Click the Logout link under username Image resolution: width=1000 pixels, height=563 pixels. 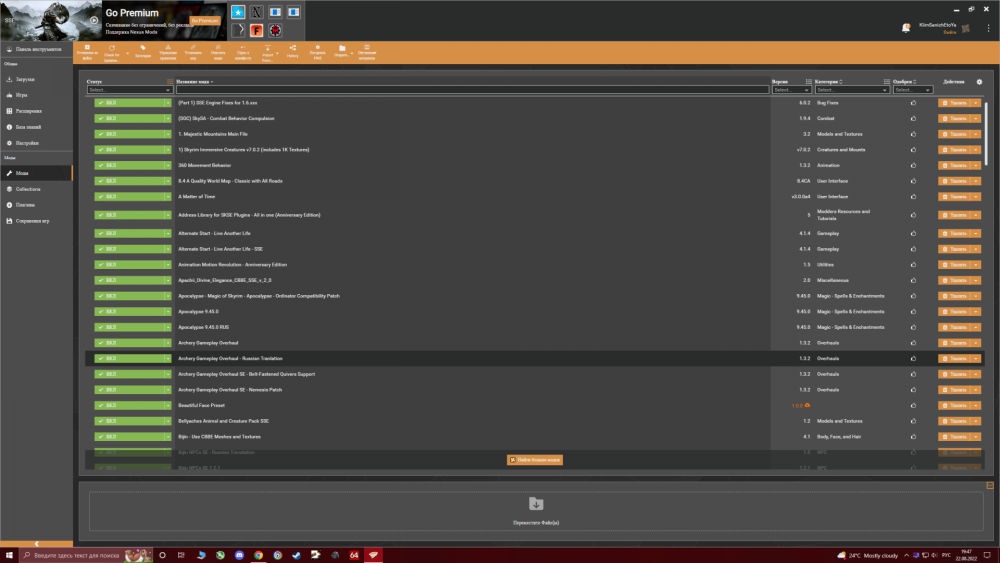950,32
